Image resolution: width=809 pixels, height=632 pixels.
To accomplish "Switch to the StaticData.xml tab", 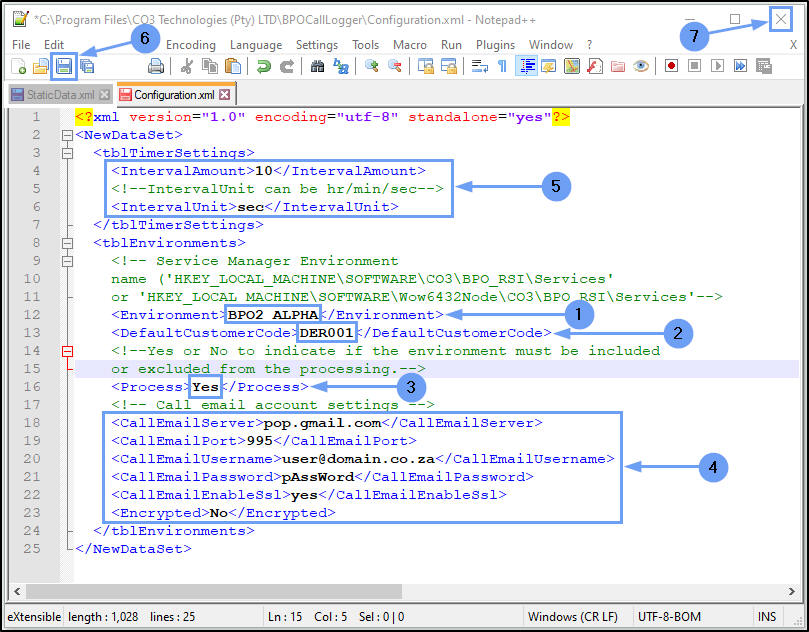I will (x=59, y=95).
